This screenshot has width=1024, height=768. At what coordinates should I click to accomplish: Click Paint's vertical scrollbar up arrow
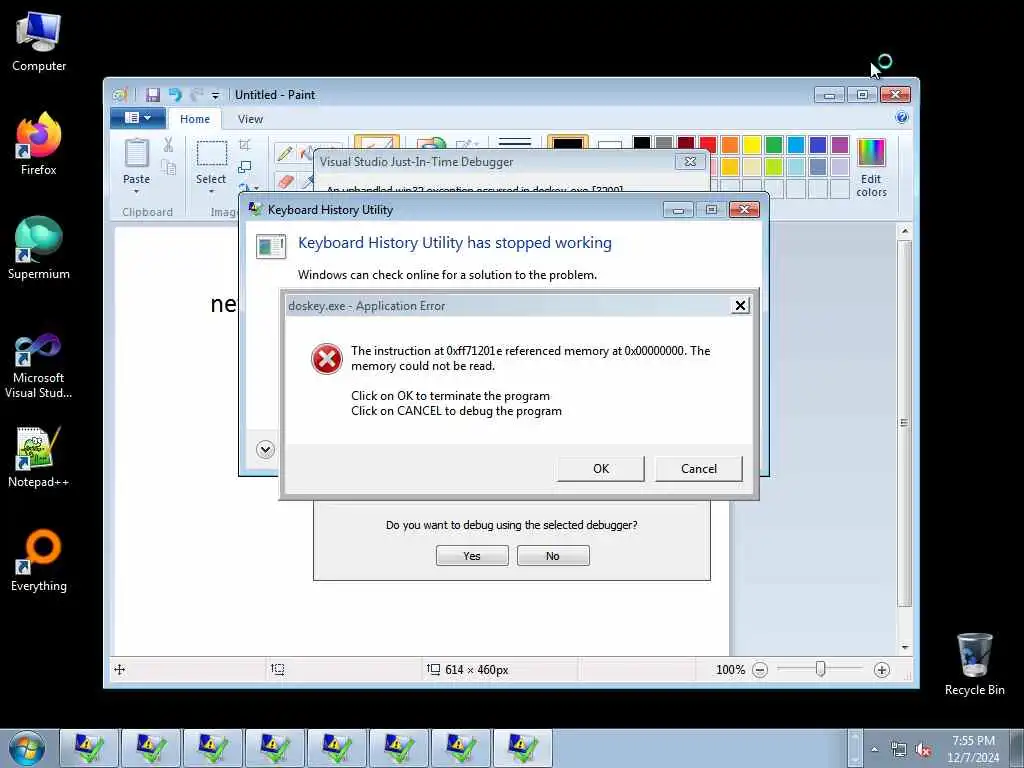904,231
